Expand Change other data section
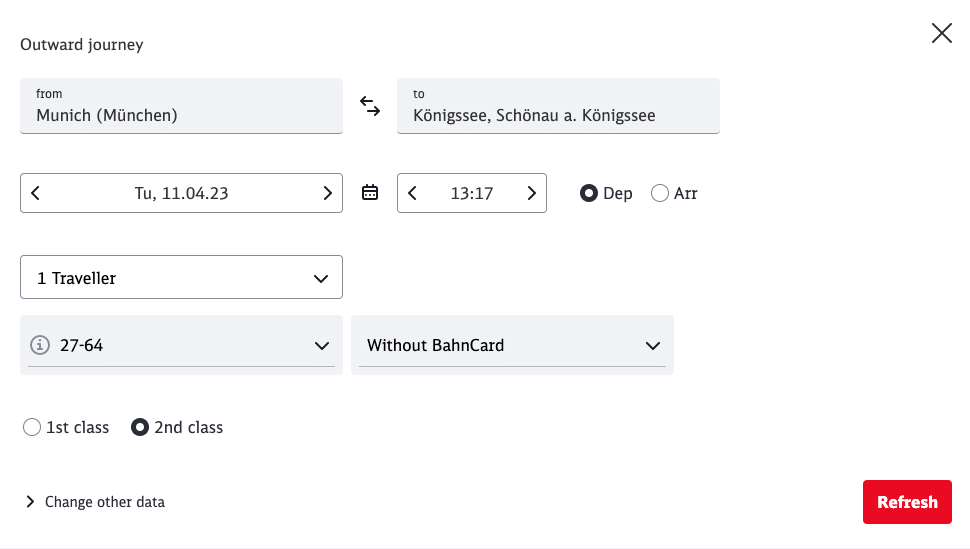Image resolution: width=970 pixels, height=549 pixels. coord(95,502)
